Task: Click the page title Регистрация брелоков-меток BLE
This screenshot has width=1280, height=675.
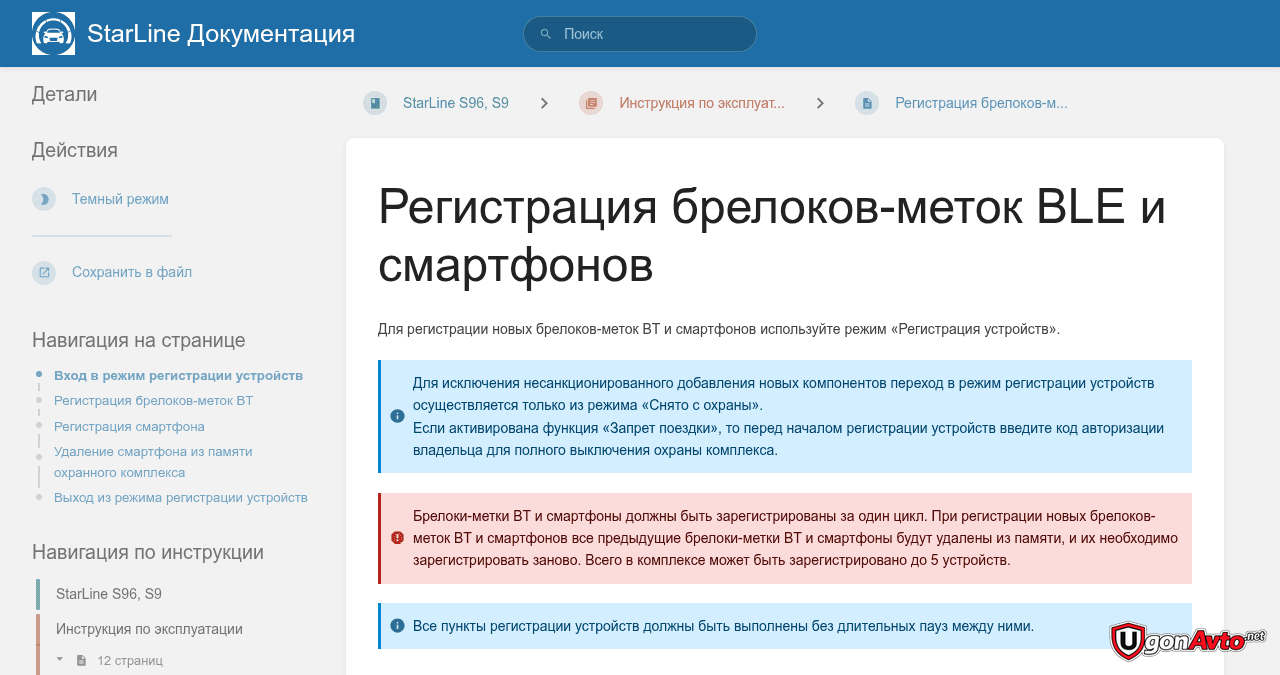Action: pyautogui.click(x=772, y=236)
